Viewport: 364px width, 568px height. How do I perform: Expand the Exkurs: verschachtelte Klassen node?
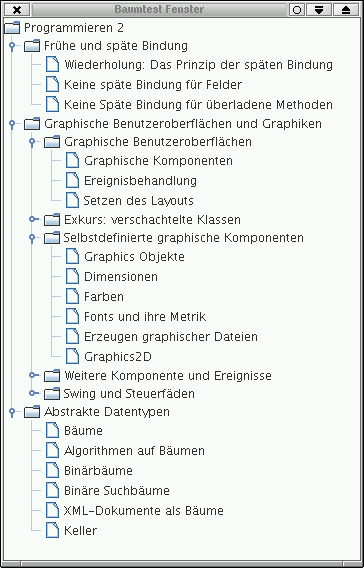[x=33, y=219]
